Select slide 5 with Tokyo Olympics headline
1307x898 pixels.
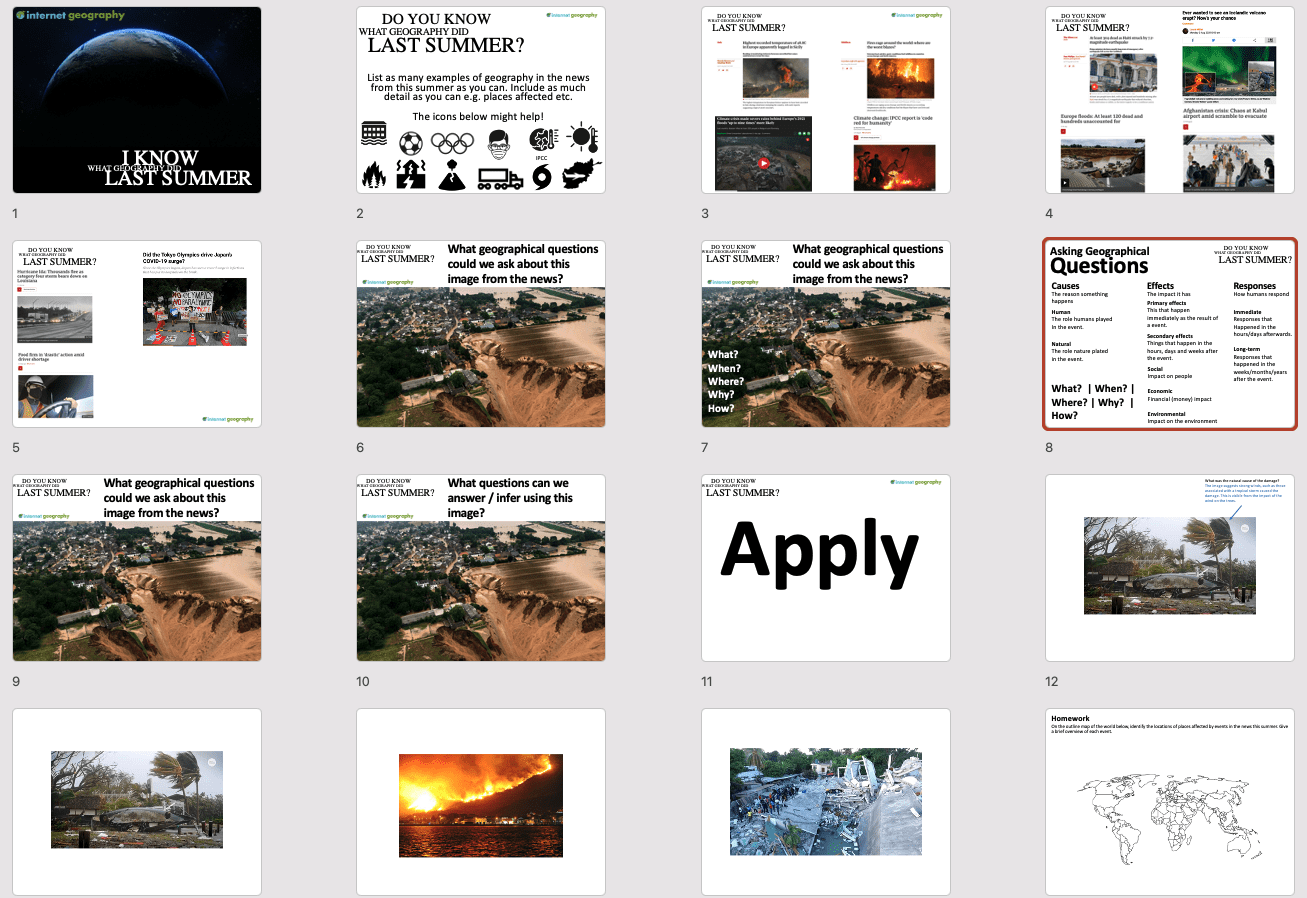click(137, 334)
